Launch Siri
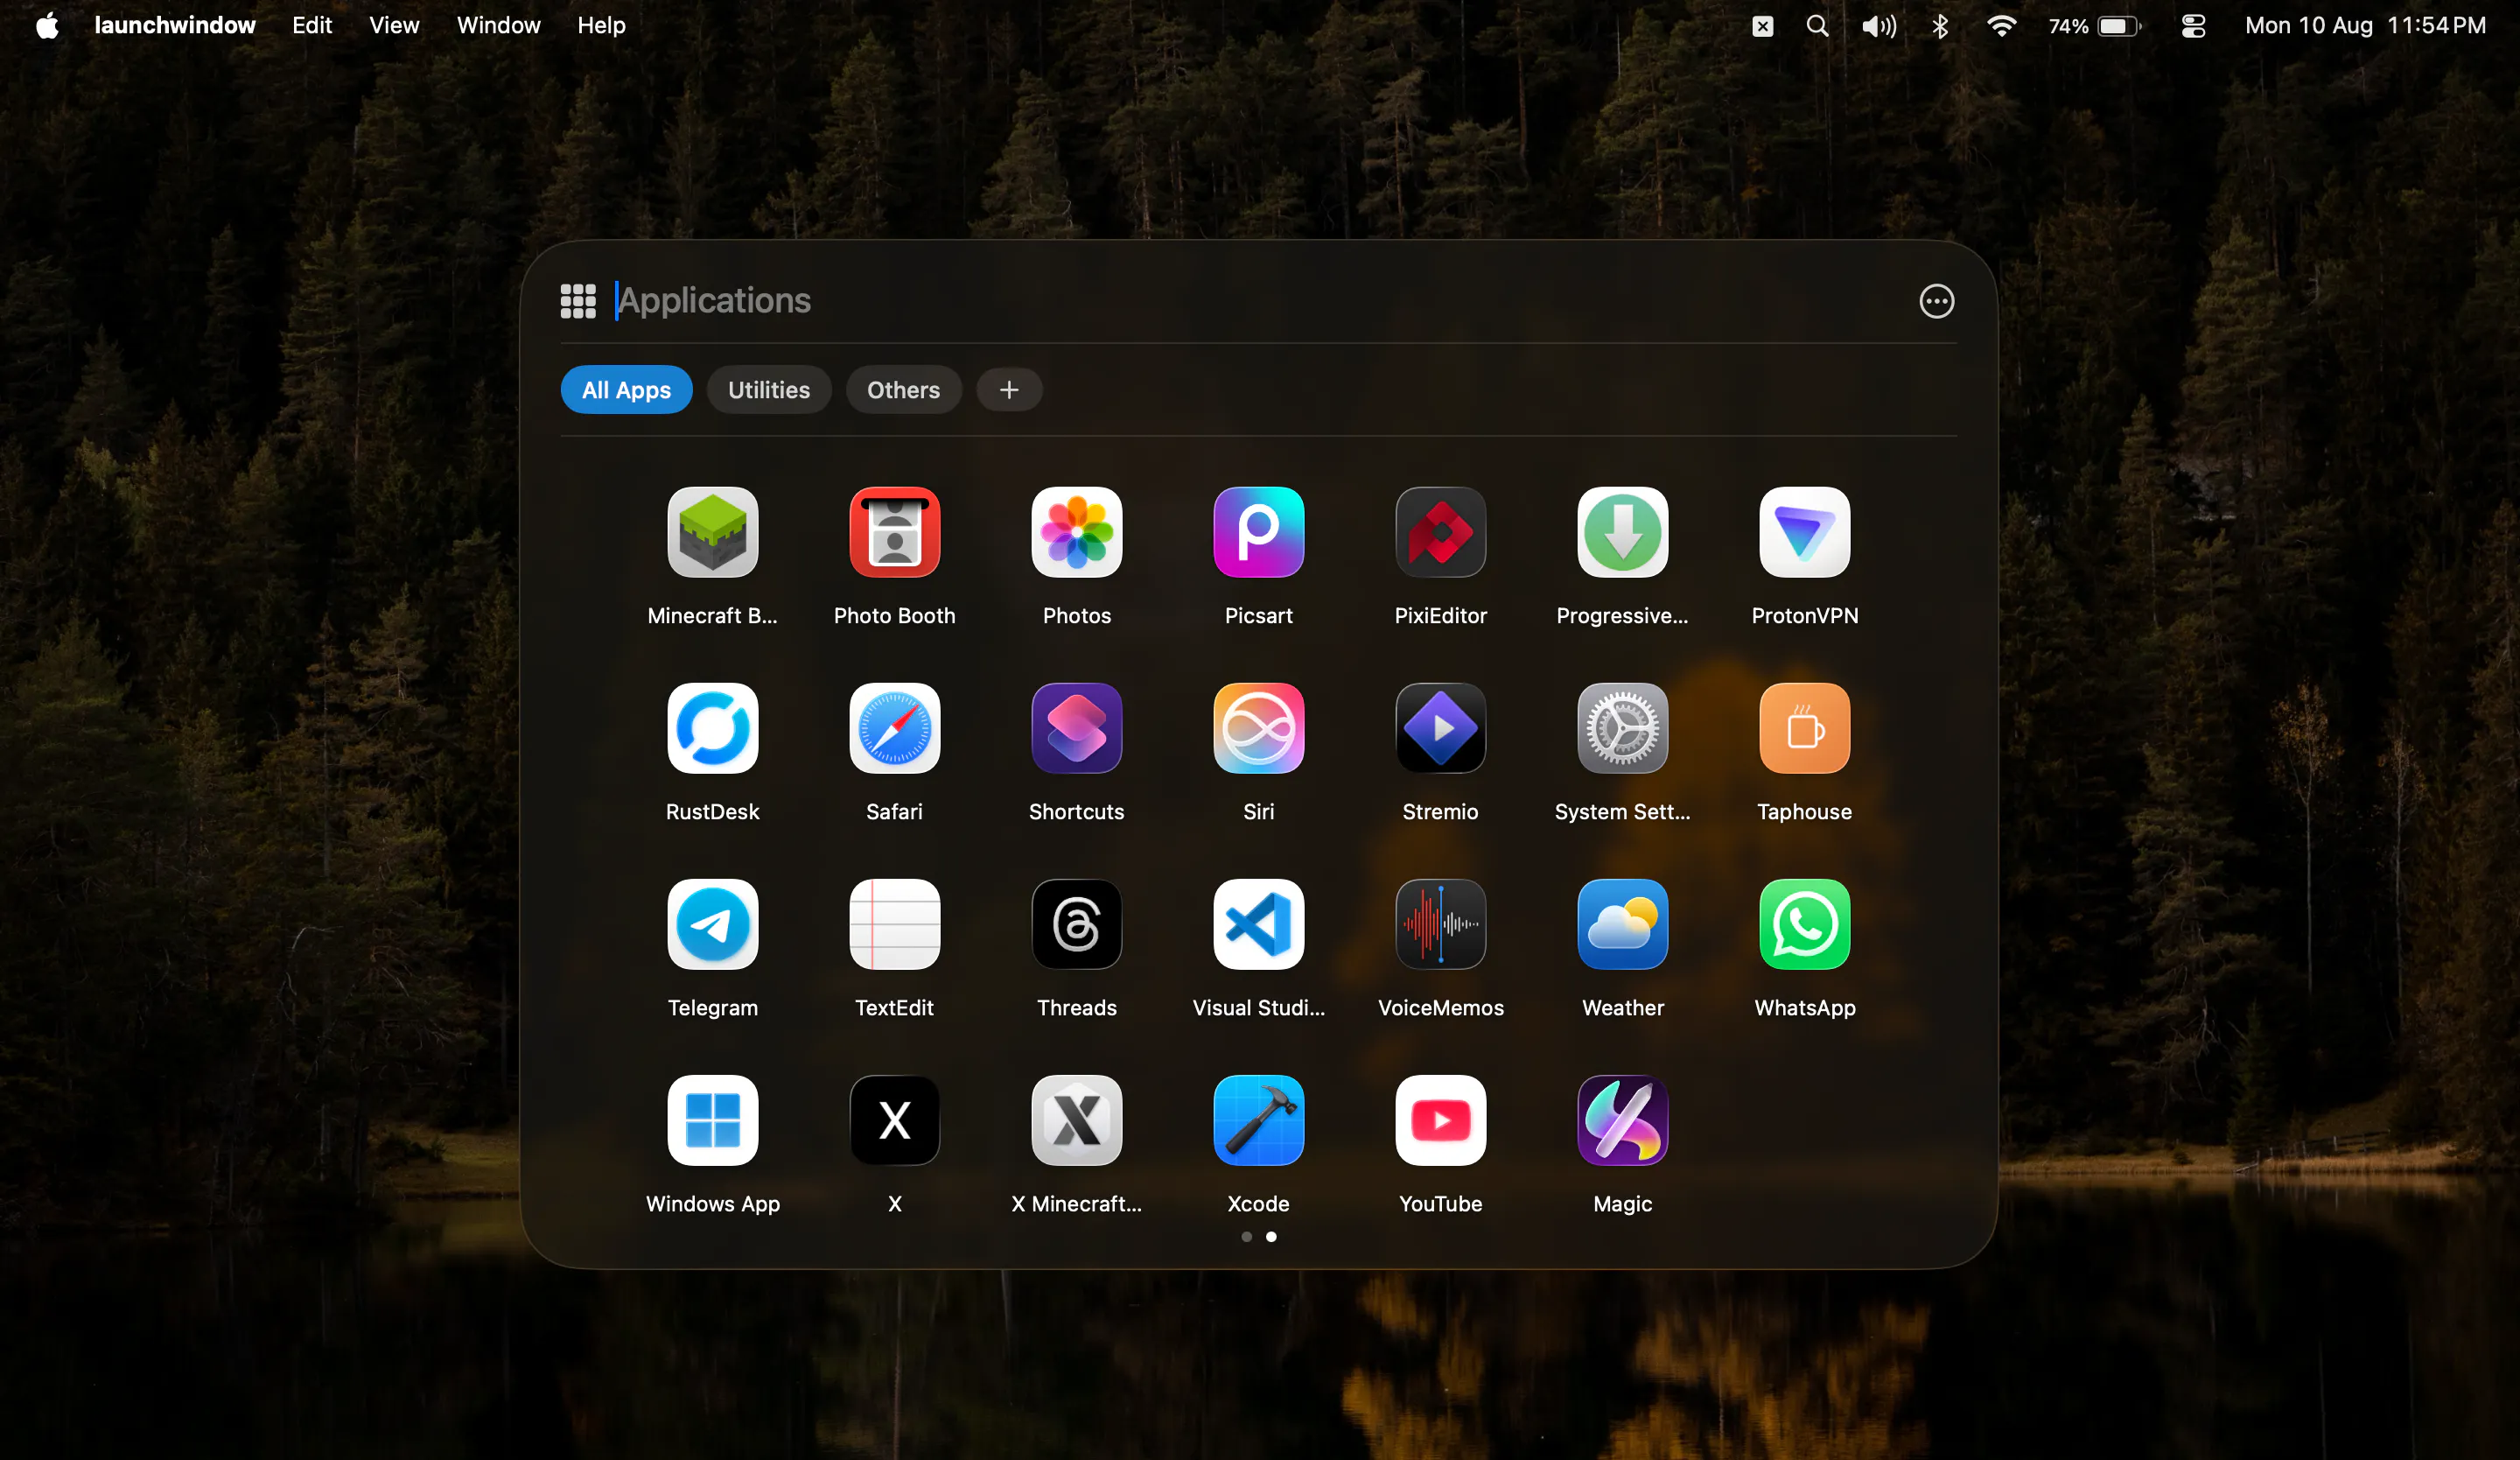Viewport: 2520px width, 1460px height. click(1258, 728)
